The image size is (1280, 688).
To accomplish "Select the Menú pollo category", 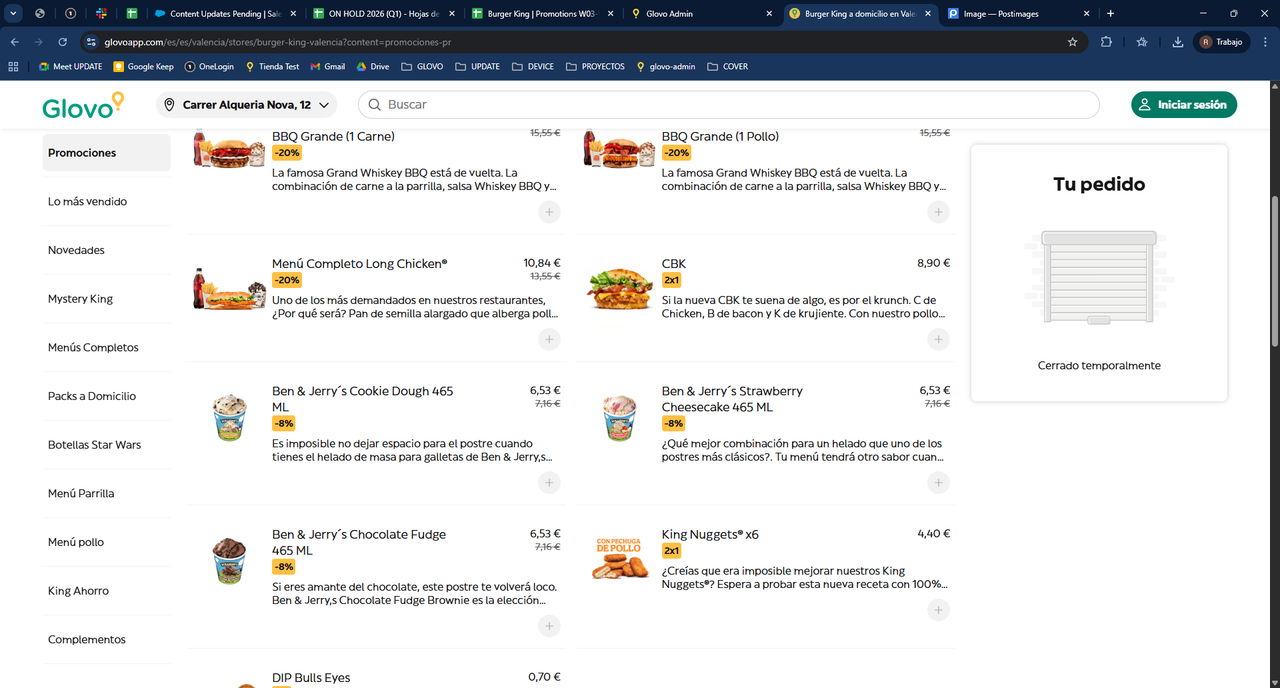I will pos(107,542).
